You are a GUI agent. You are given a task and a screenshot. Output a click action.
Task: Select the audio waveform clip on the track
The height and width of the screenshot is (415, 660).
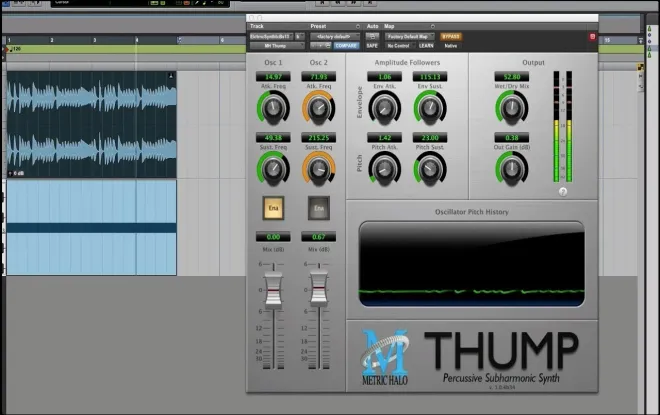pos(92,124)
